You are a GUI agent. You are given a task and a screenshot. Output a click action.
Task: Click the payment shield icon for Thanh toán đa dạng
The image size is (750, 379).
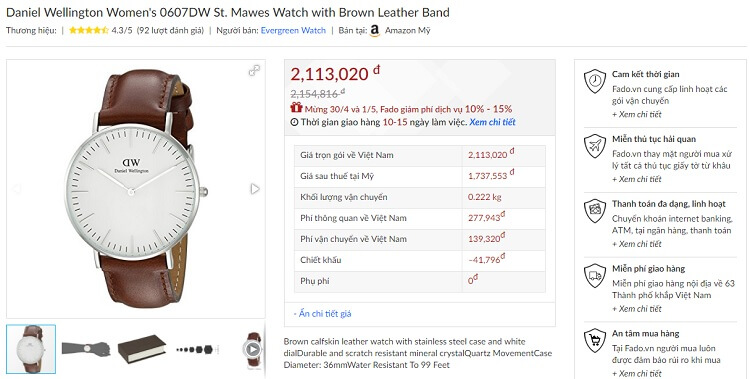point(595,211)
